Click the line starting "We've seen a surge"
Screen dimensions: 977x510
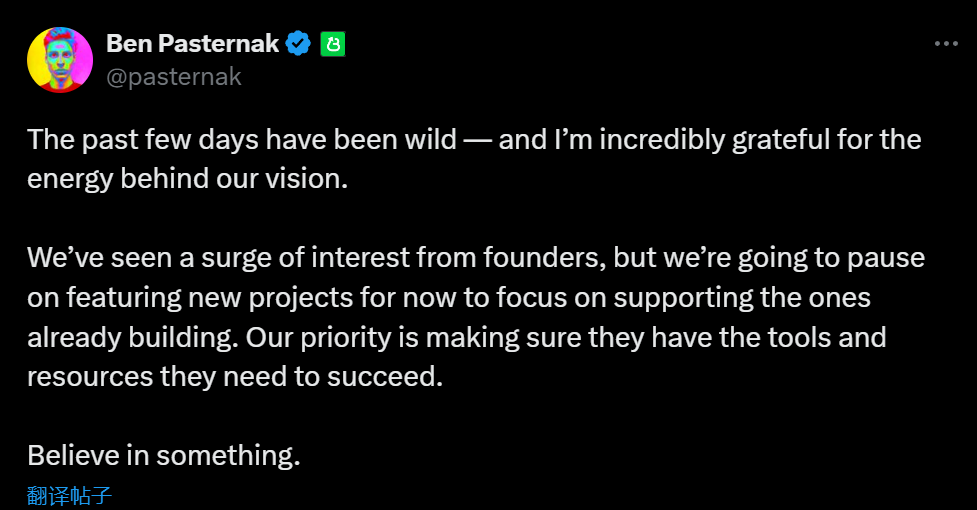476,257
